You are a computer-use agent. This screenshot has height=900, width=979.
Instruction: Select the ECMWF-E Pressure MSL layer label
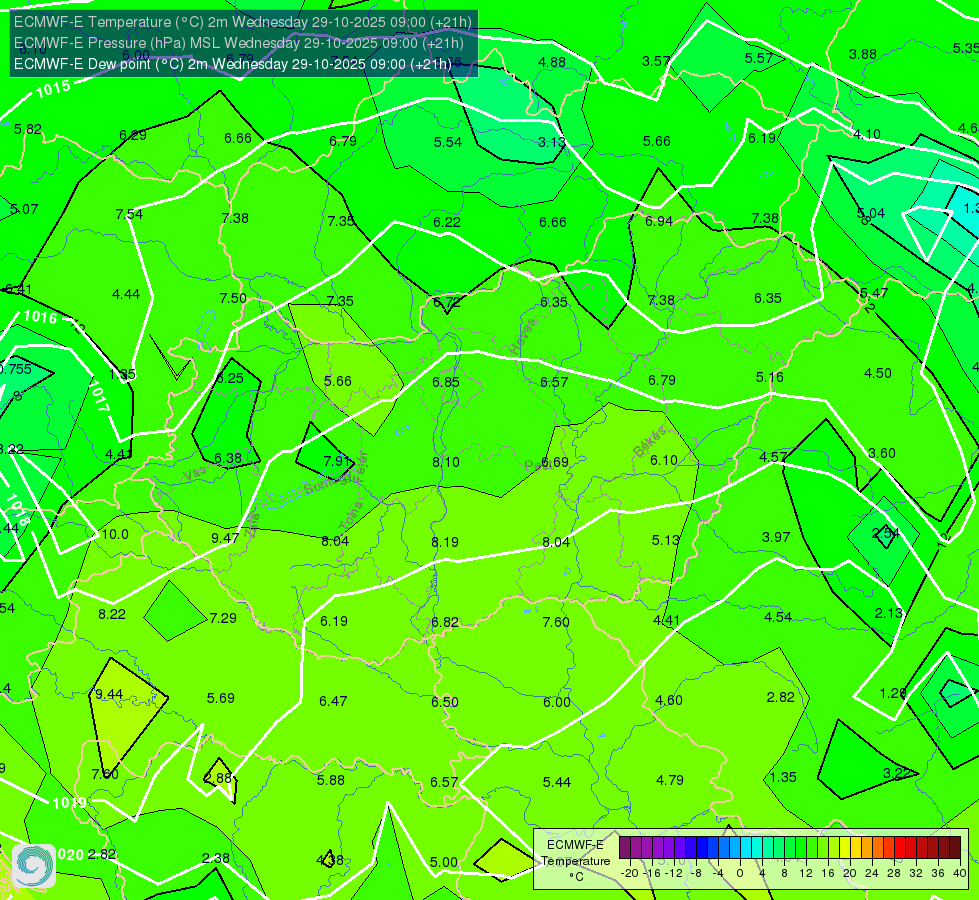(x=239, y=43)
